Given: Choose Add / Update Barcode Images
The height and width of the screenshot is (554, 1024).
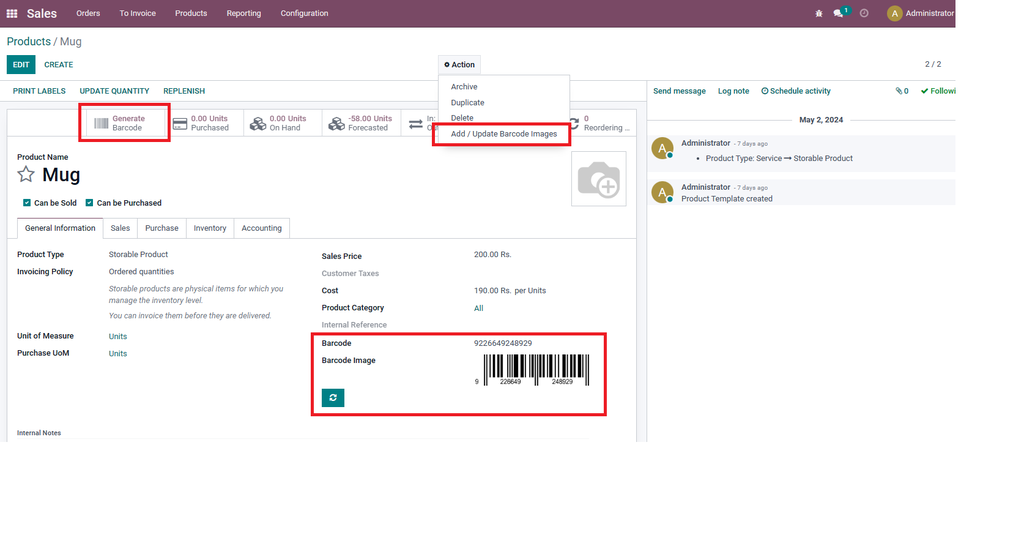Looking at the screenshot, I should (504, 134).
